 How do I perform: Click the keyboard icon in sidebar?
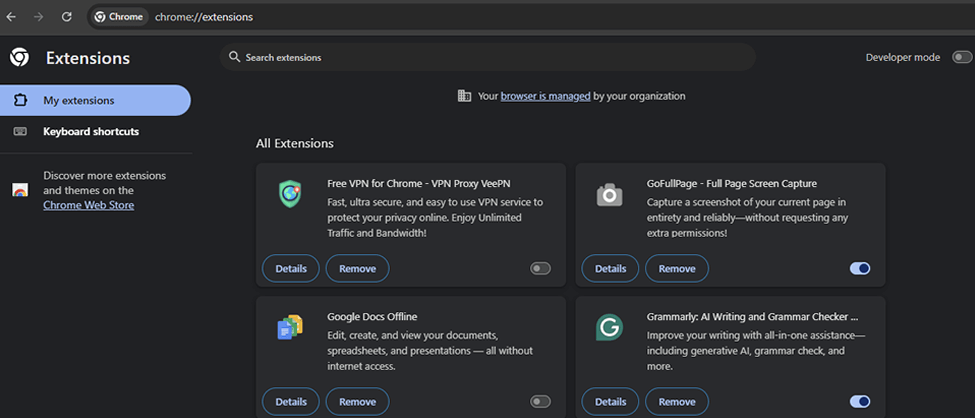[x=20, y=132]
